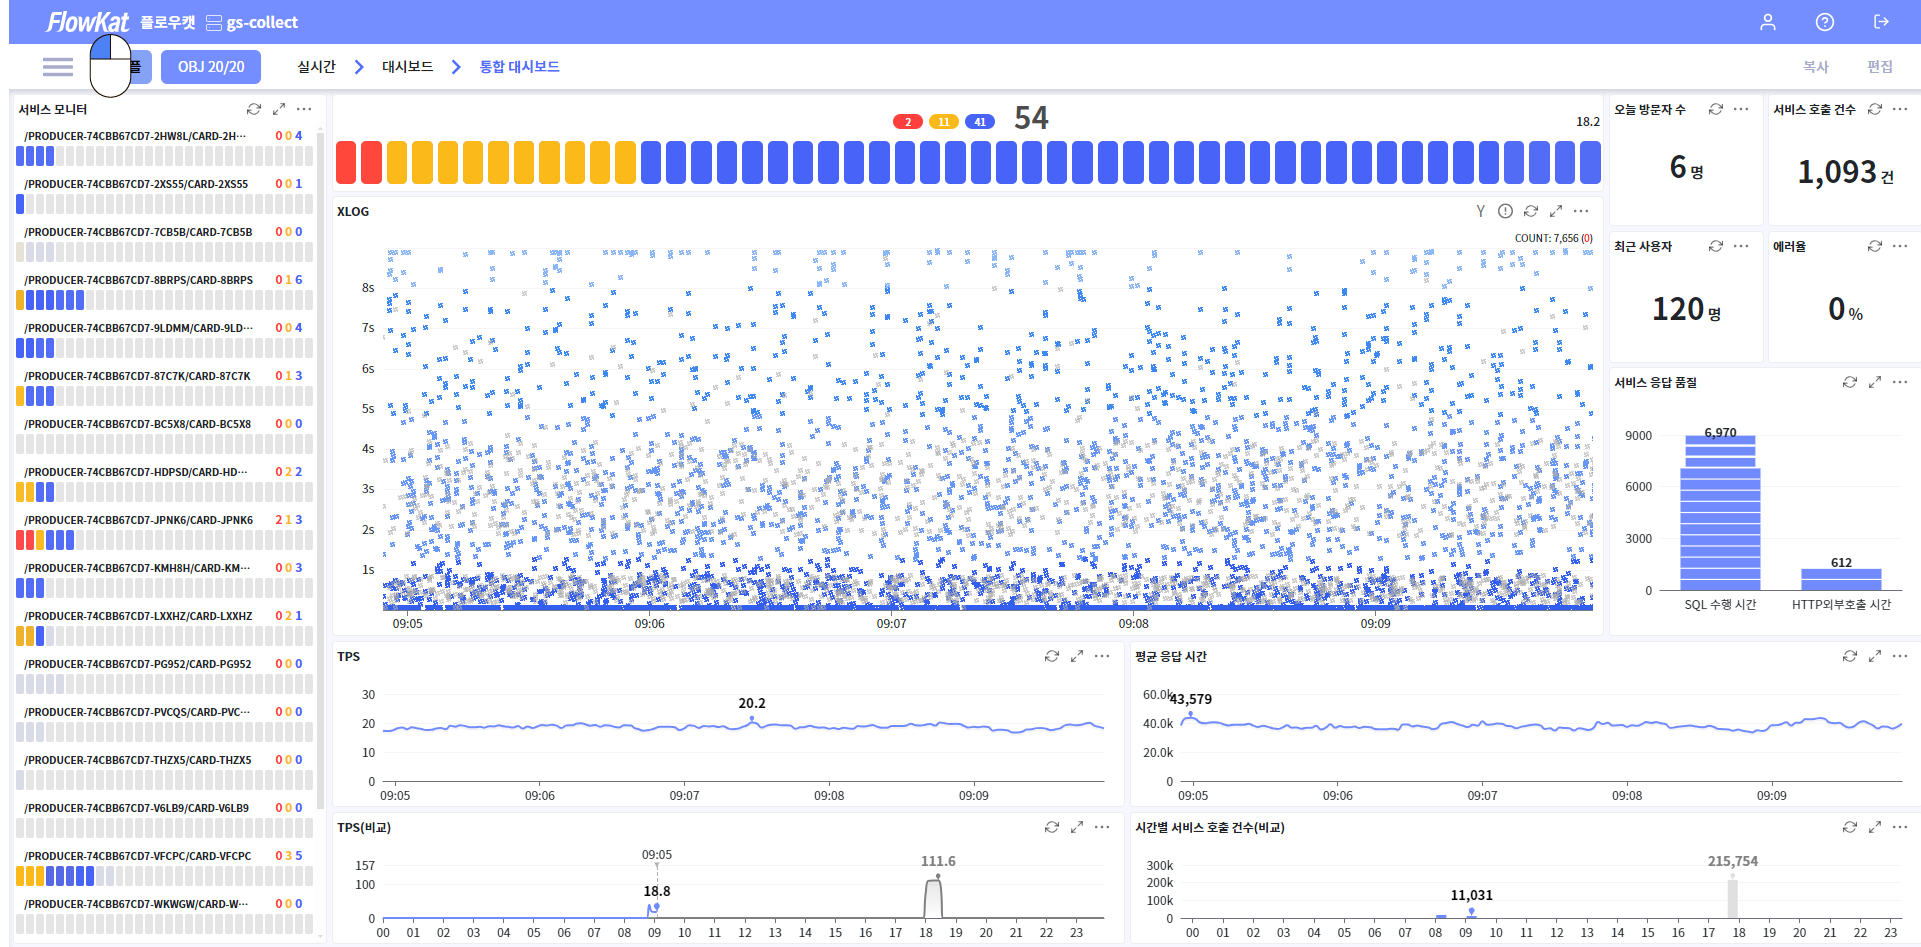1921x947 pixels.
Task: Open help via question mark icon
Action: click(x=1824, y=22)
